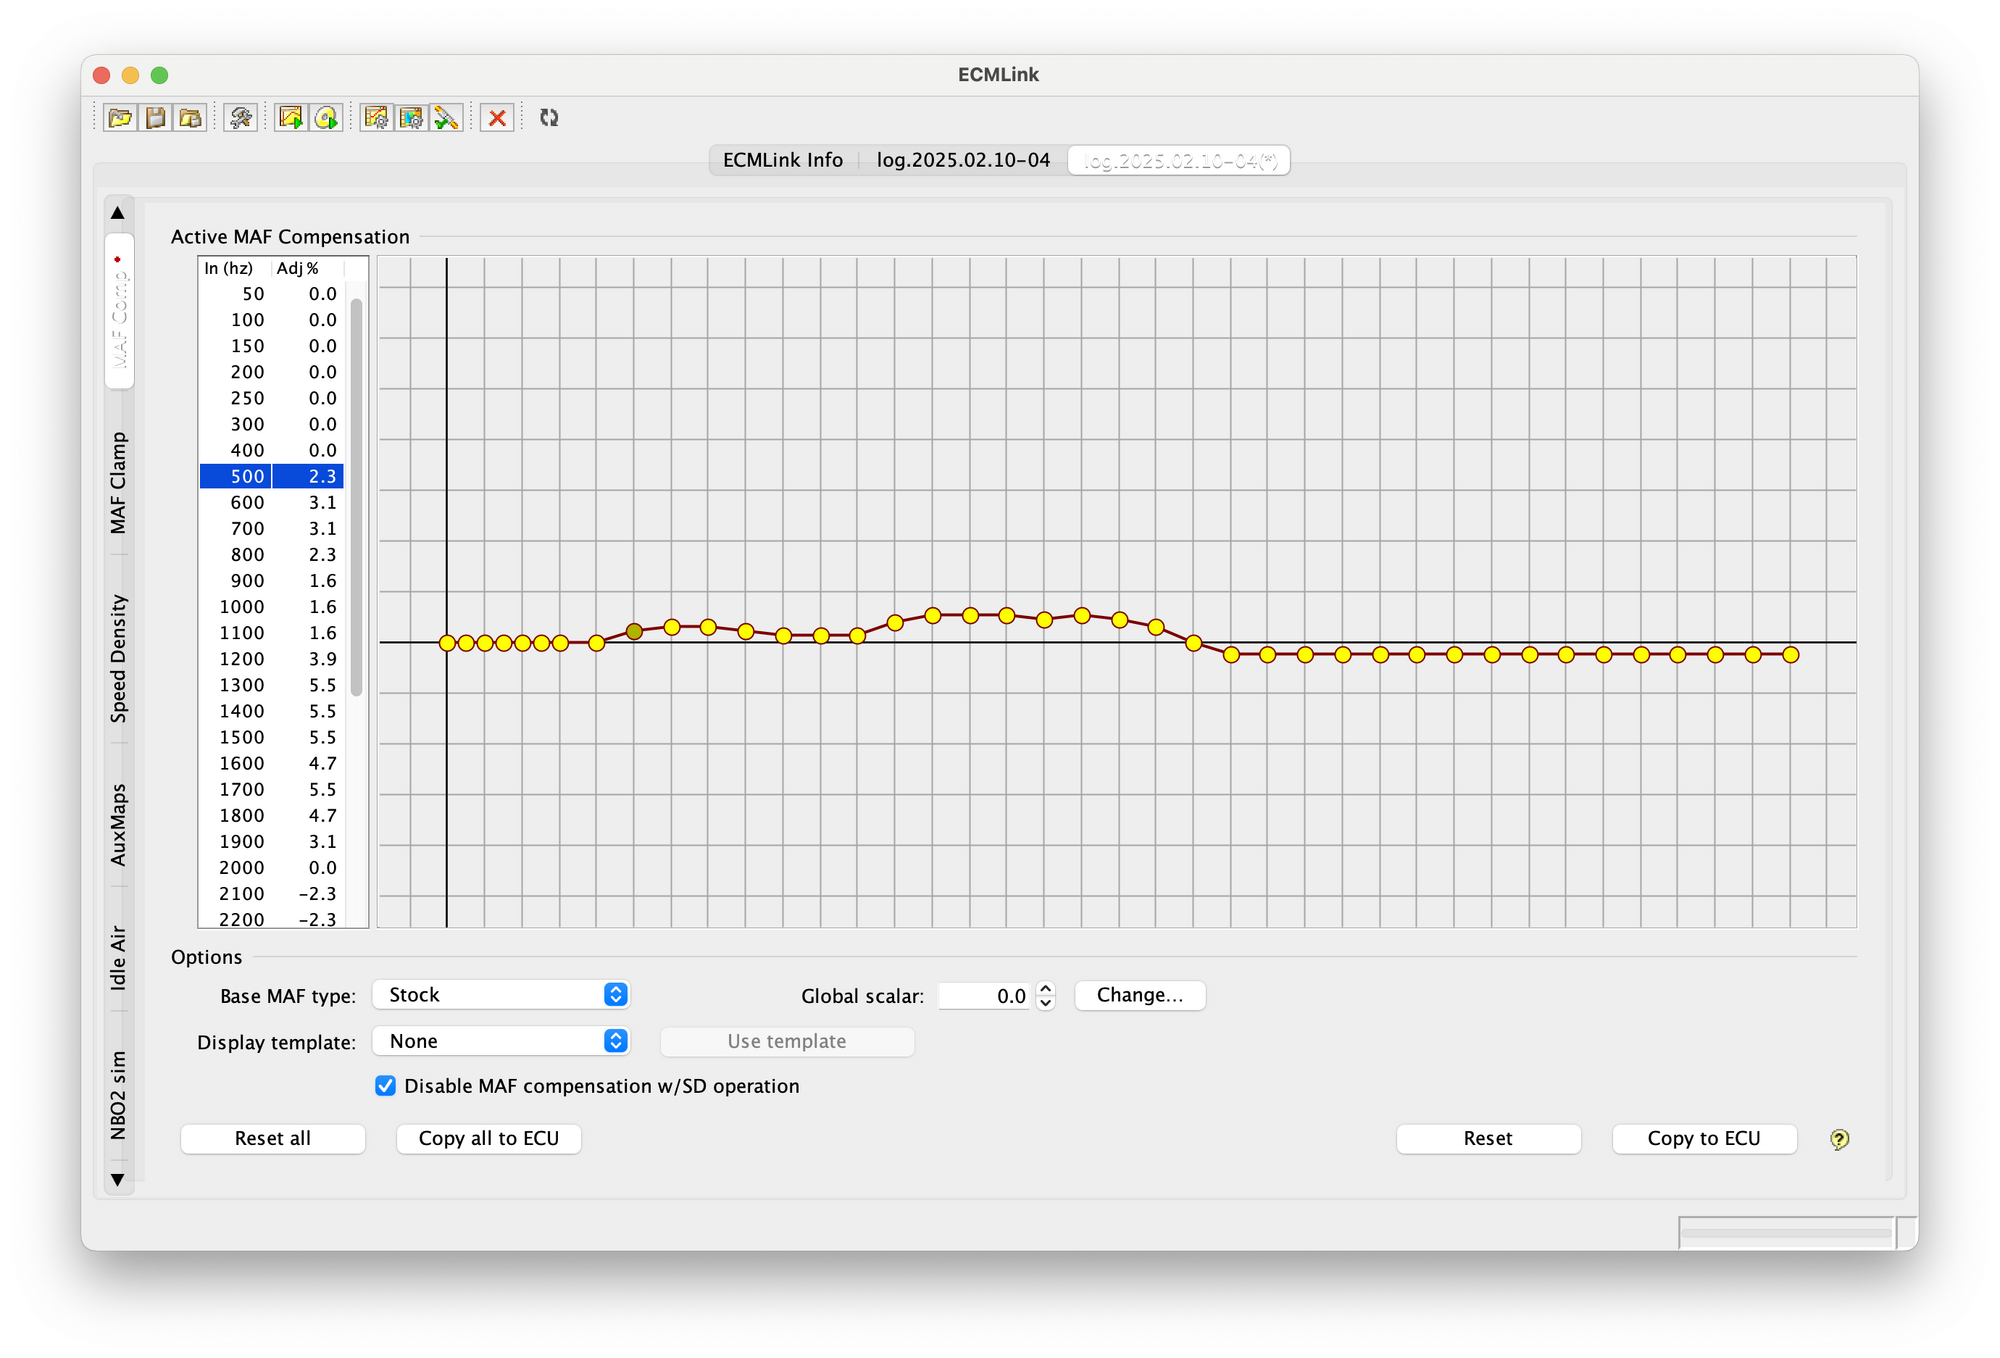This screenshot has height=1358, width=2000.
Task: Click the highlighted "2.3" value in the 500 row
Action: pos(308,477)
